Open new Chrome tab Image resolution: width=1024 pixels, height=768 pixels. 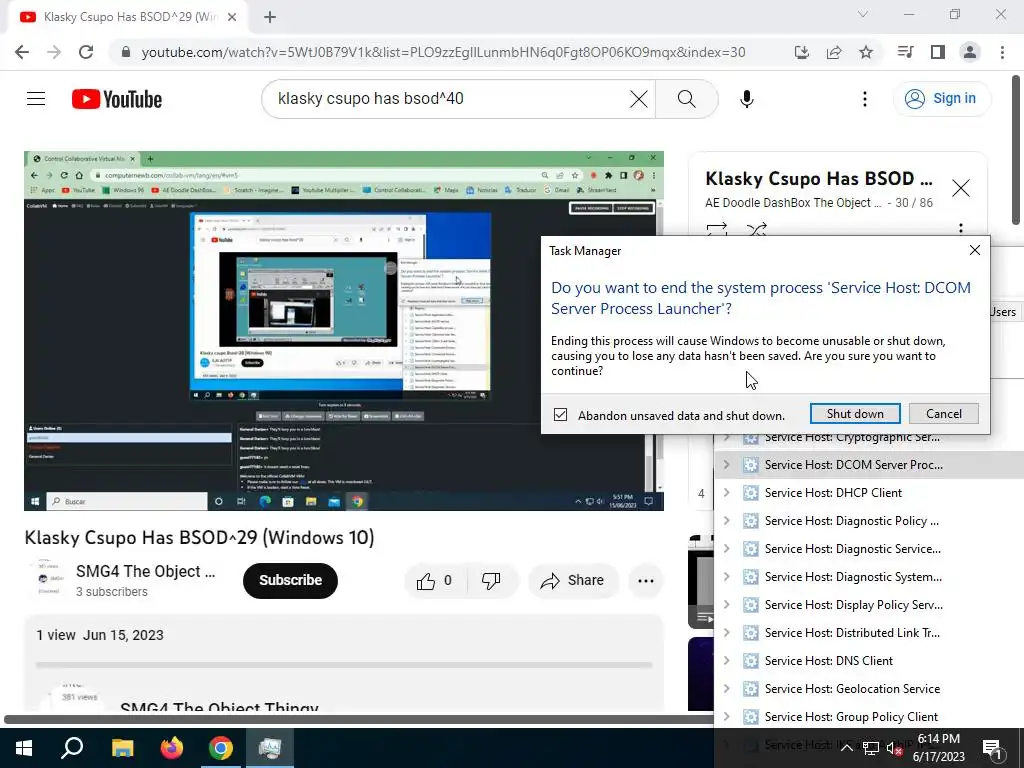tap(270, 17)
